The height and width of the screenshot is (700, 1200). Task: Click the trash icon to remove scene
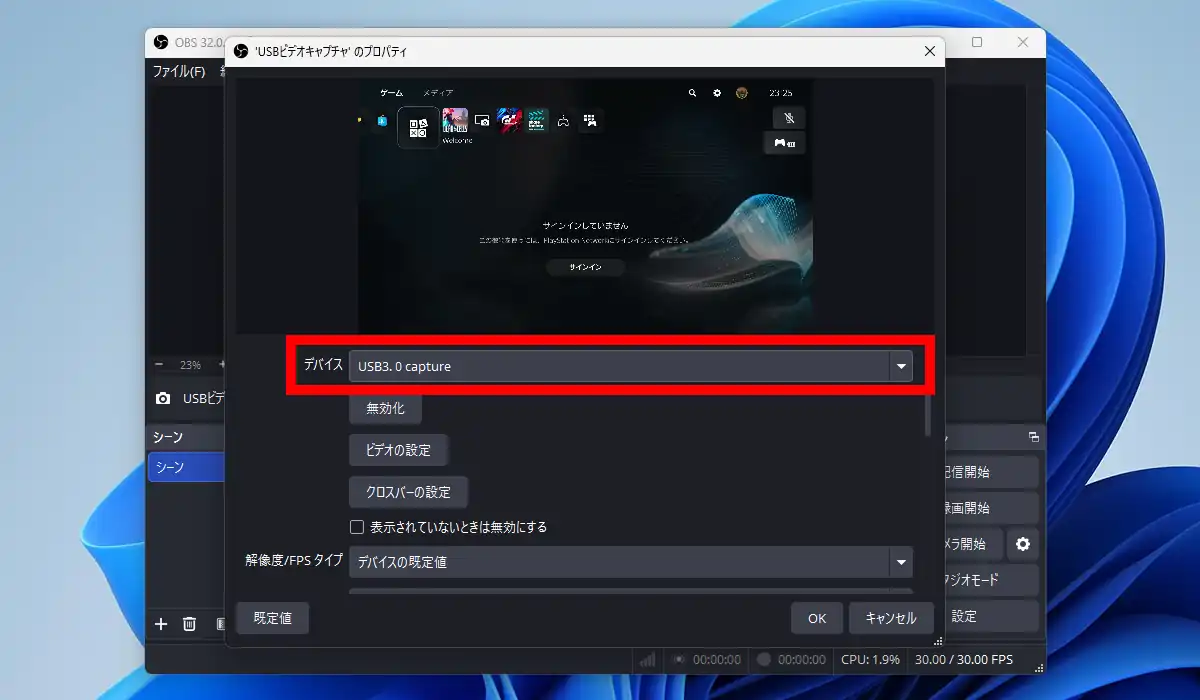point(189,624)
